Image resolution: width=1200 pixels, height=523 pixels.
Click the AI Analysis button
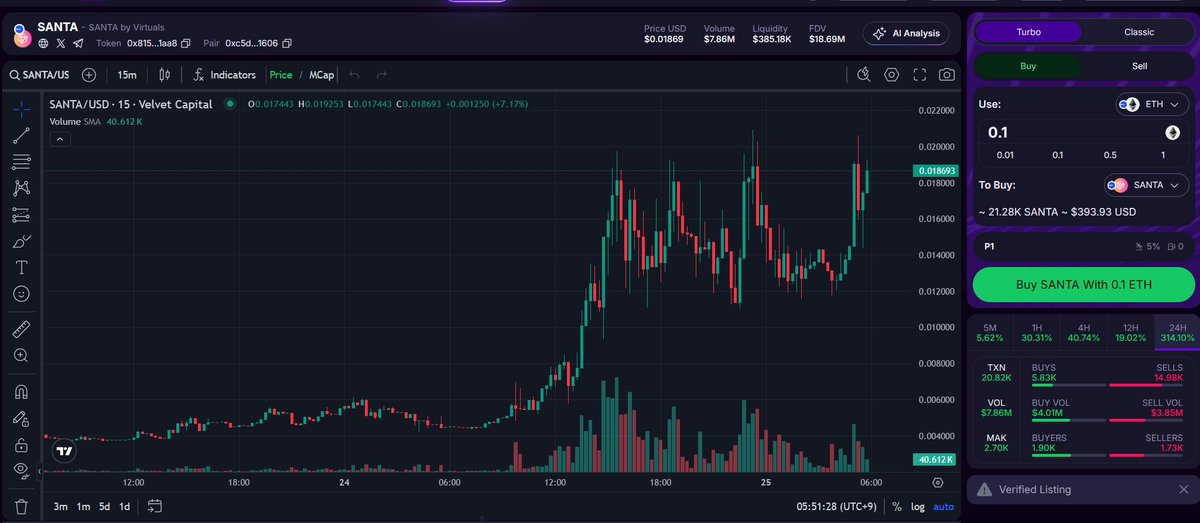[906, 33]
